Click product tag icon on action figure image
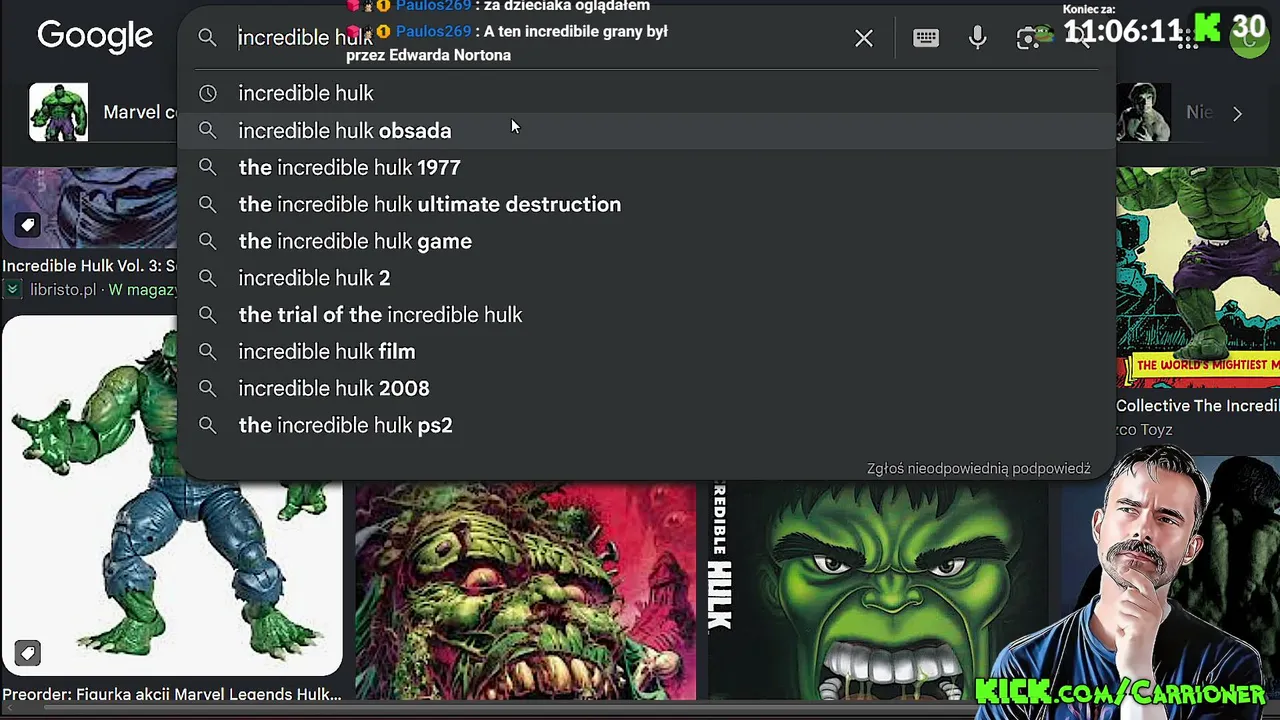This screenshot has width=1280, height=720. point(27,654)
